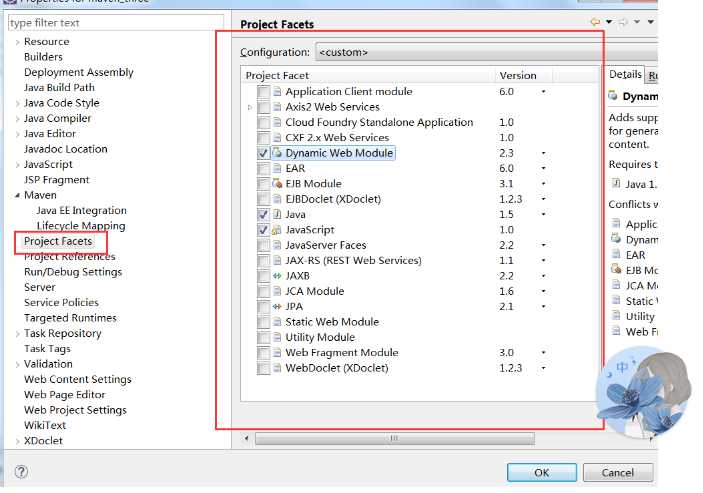Image resolution: width=703 pixels, height=493 pixels.
Task: Click the EAR facet icon in facet list
Action: click(277, 169)
